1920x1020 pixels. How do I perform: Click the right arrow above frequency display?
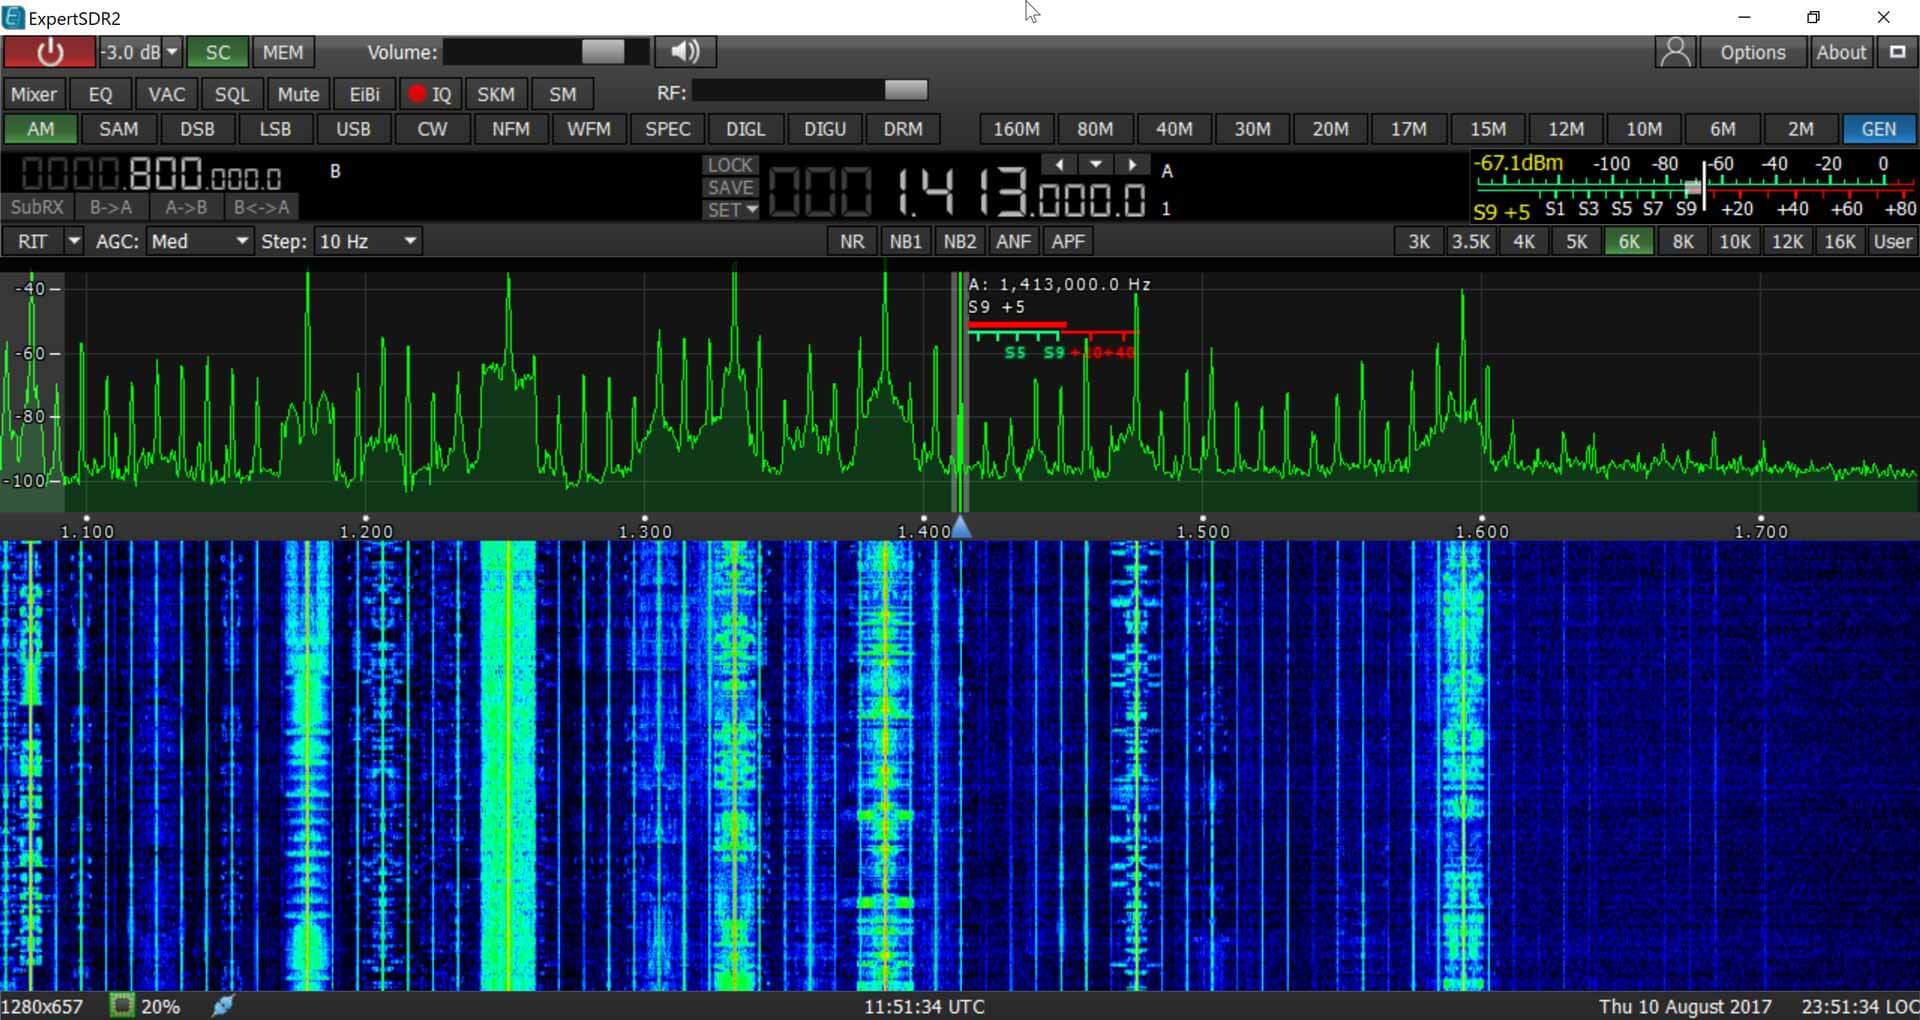(1132, 164)
